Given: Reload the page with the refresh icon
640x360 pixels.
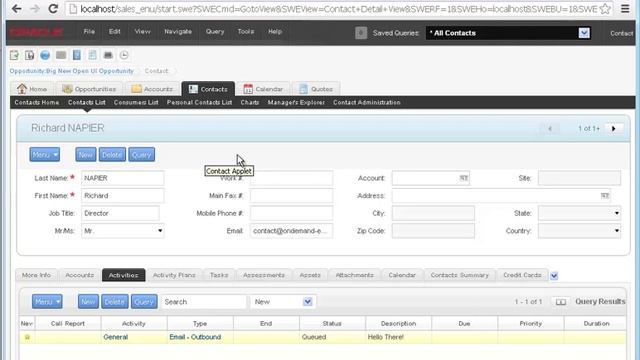Looking at the screenshot, I should (x=53, y=9).
